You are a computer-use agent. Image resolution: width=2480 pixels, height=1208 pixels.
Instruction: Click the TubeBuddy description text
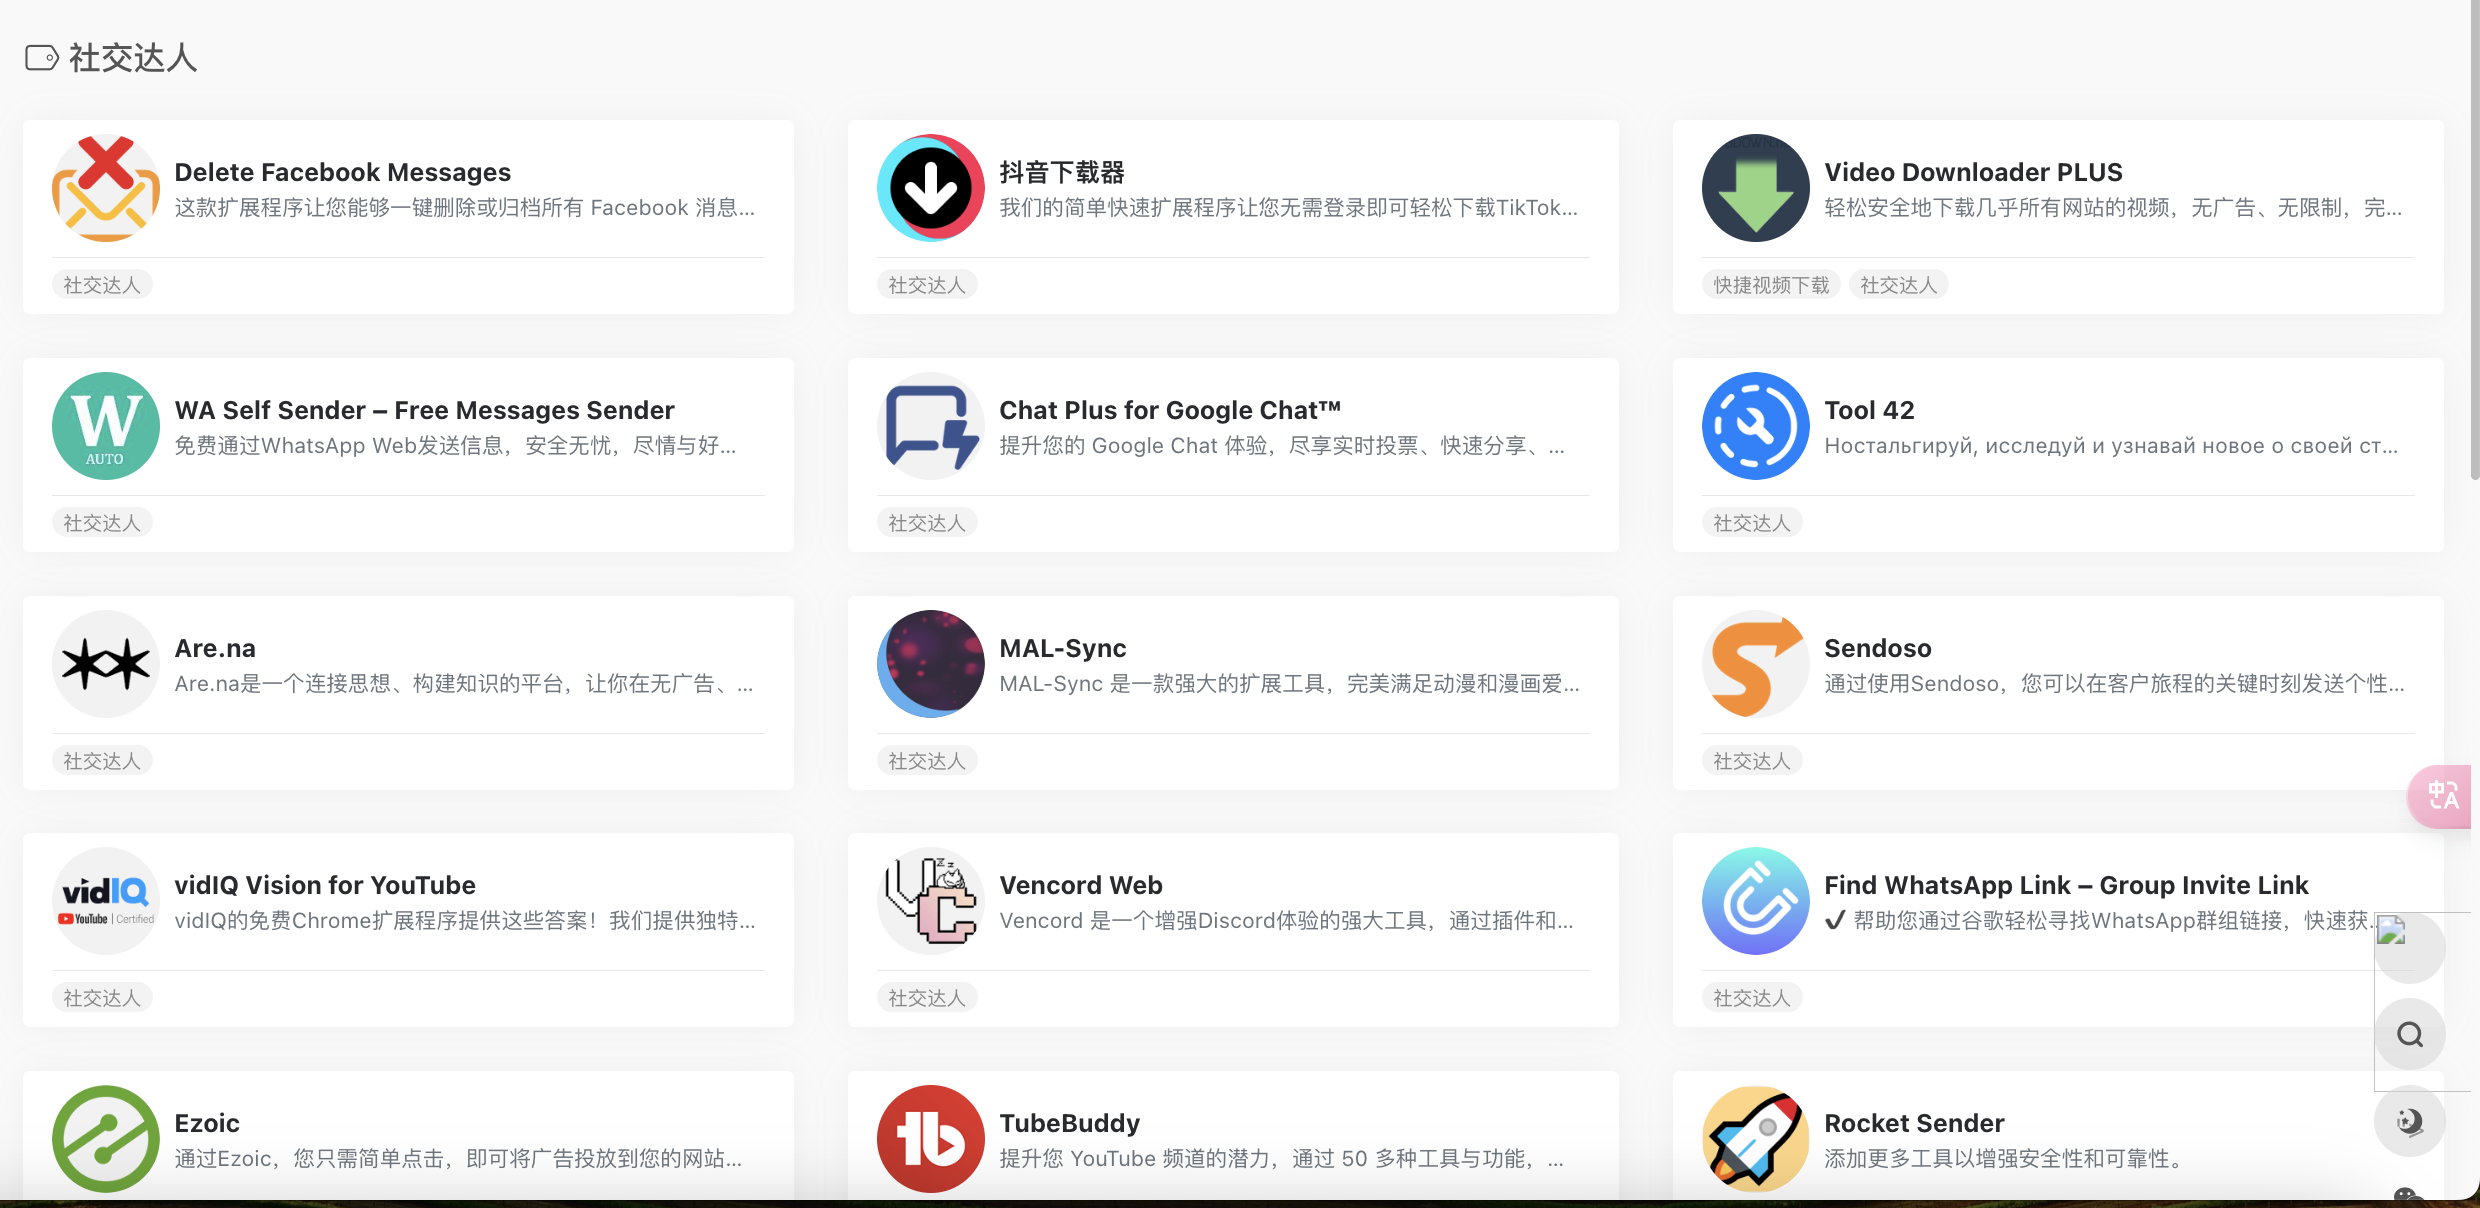tap(1282, 1159)
